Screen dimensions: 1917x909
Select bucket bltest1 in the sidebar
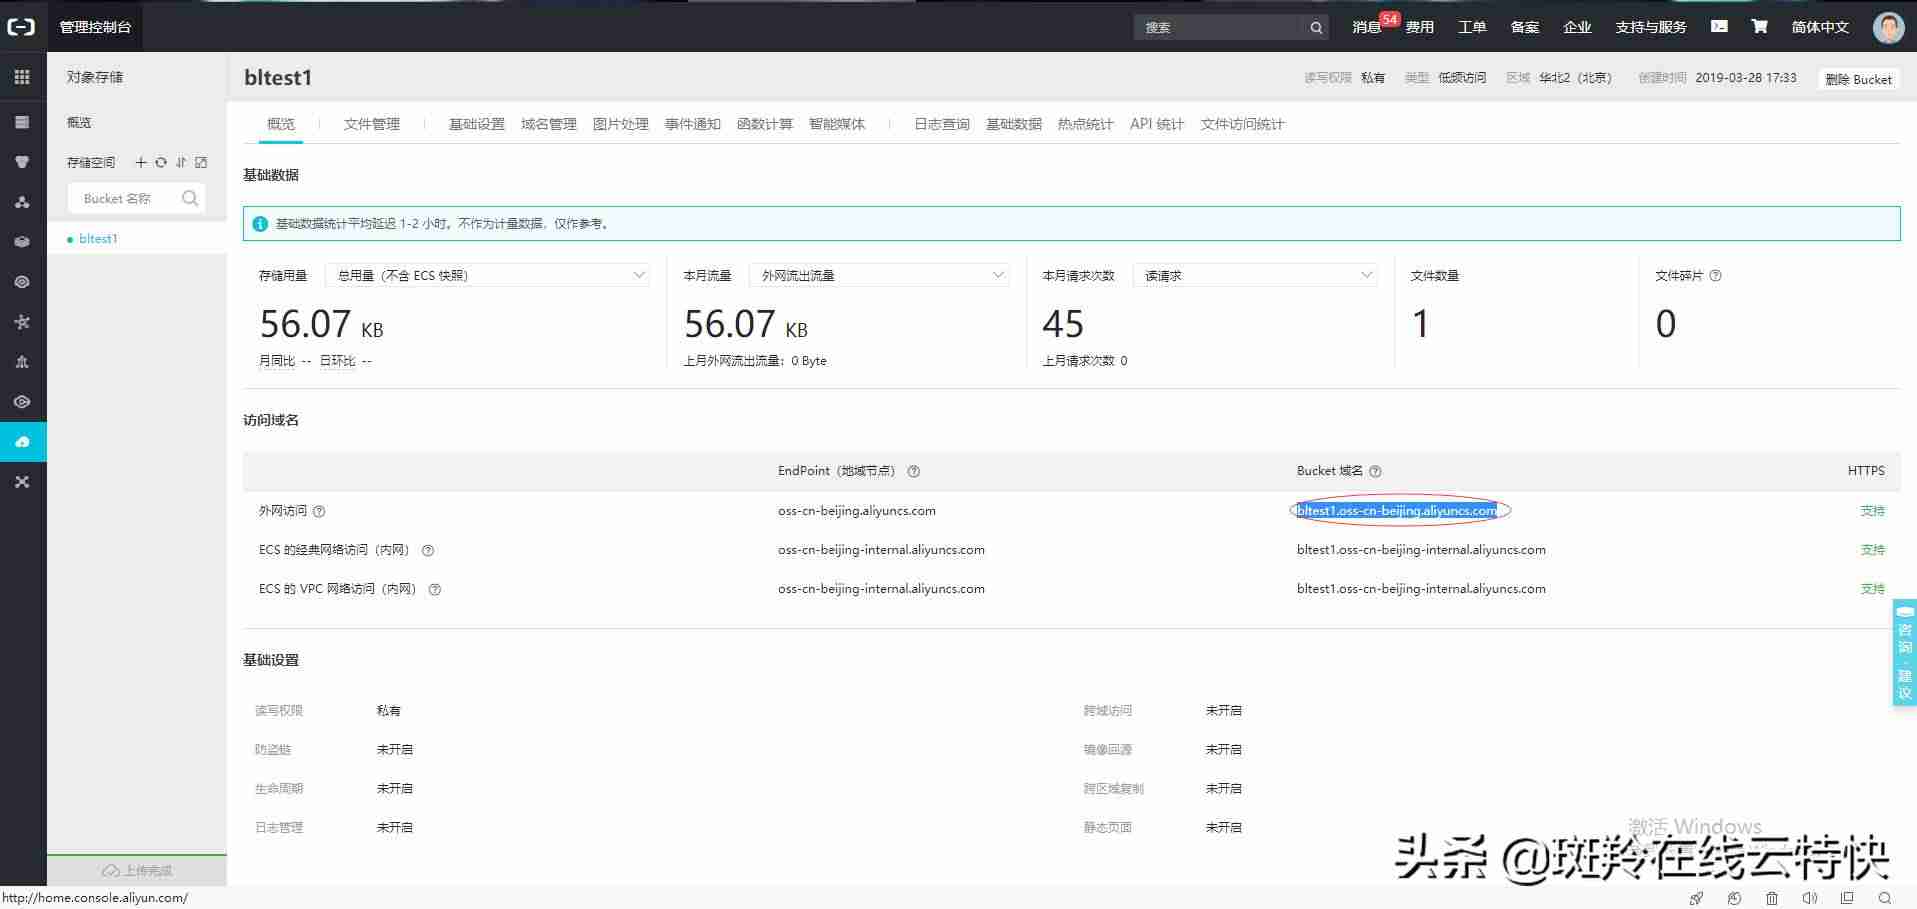(98, 239)
